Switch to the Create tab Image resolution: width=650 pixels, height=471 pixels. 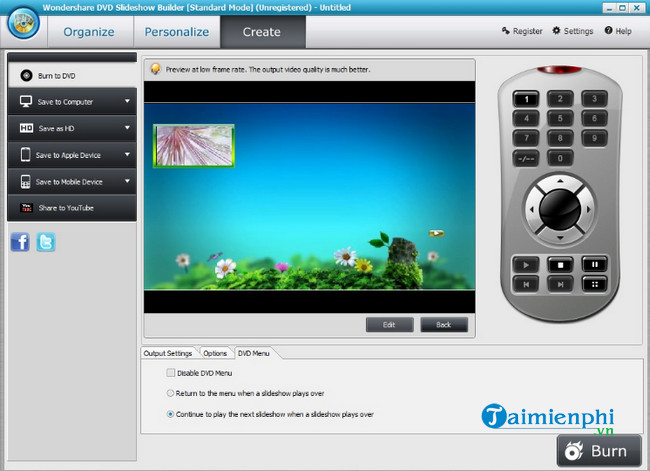click(262, 32)
